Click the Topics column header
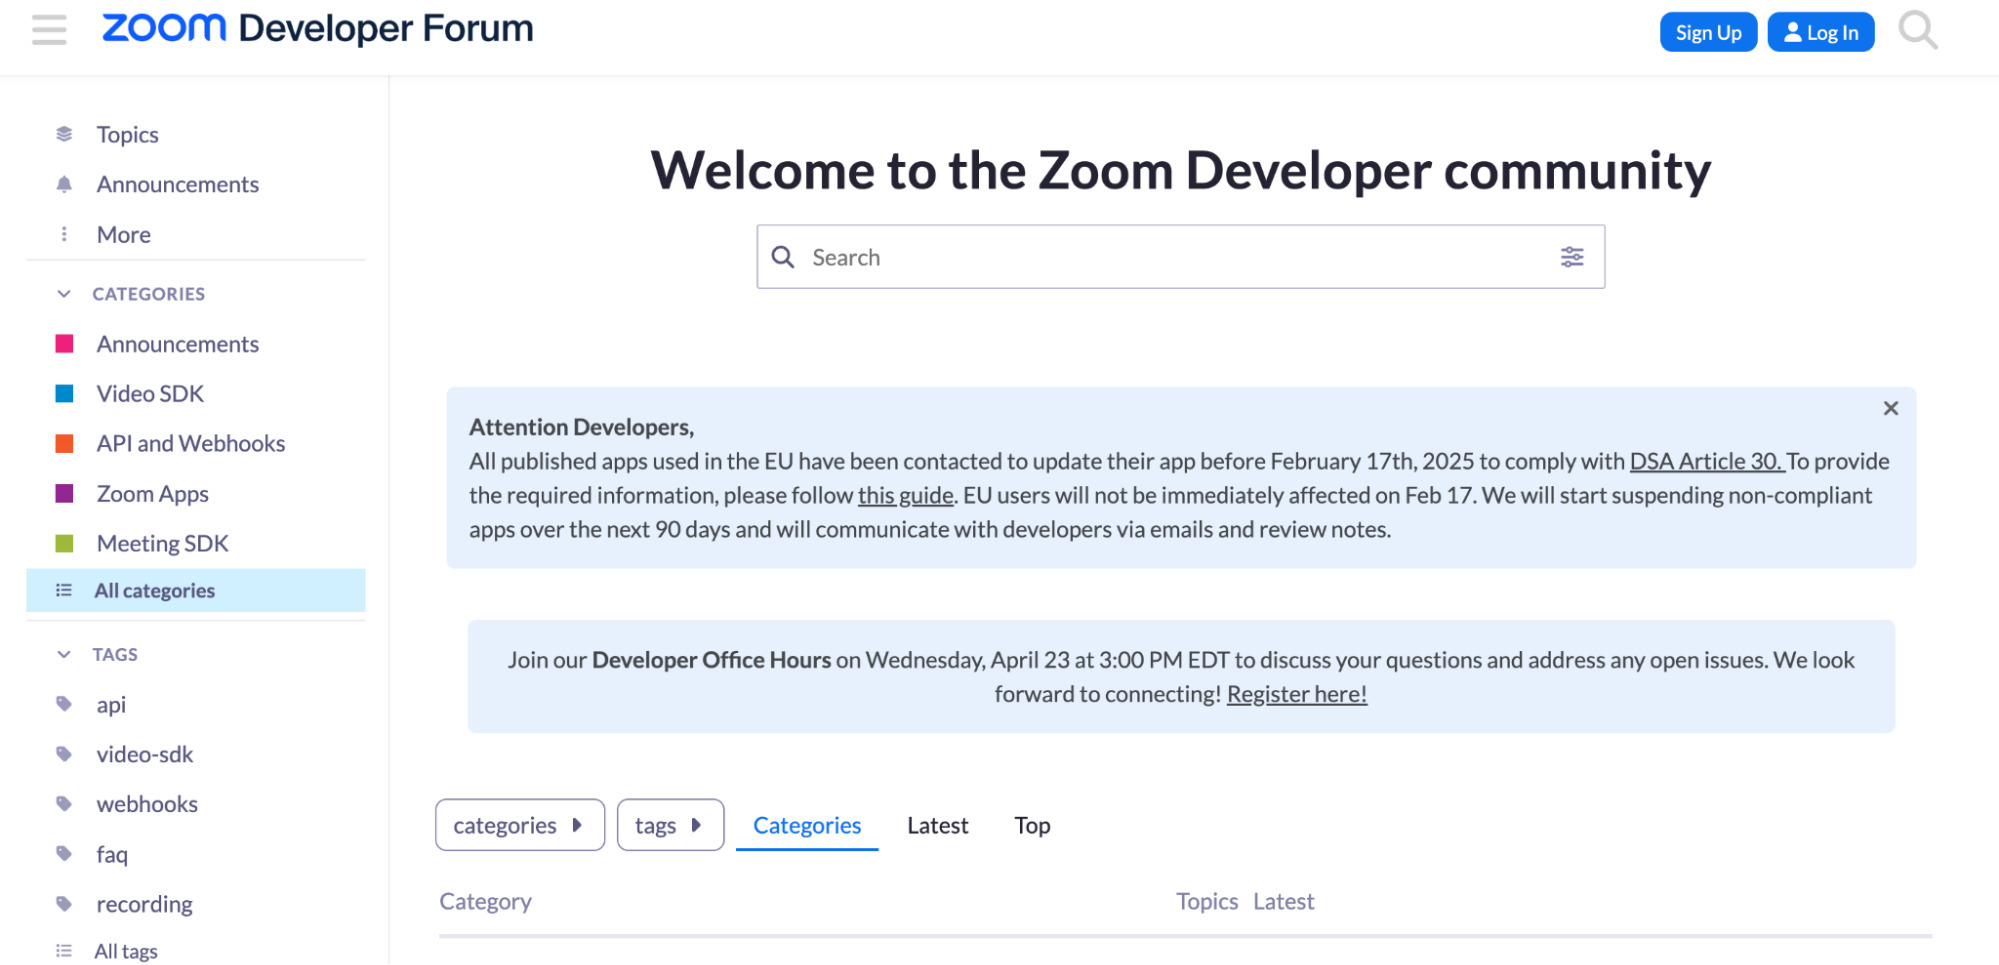 (x=1207, y=901)
